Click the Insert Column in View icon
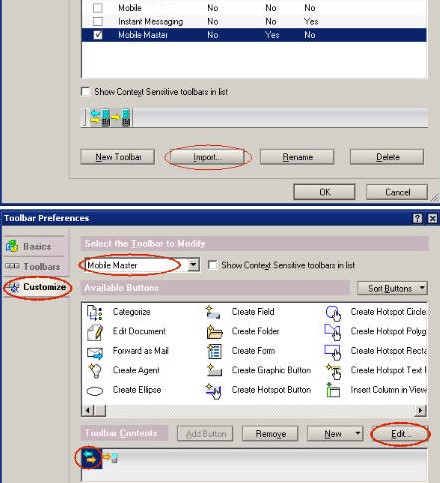Screen dimensions: 440x483 pyautogui.click(x=333, y=390)
